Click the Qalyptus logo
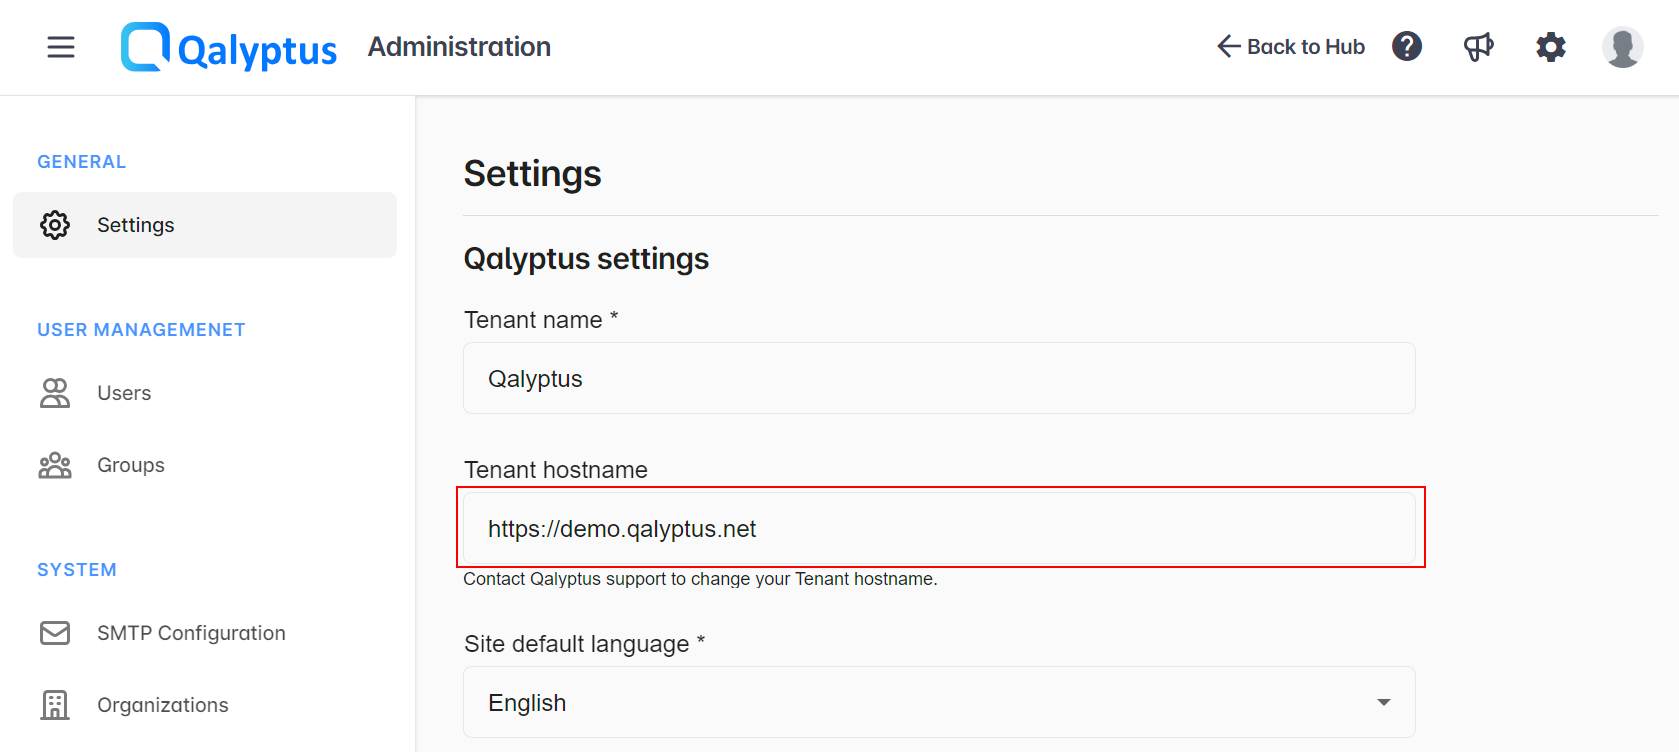 (229, 47)
